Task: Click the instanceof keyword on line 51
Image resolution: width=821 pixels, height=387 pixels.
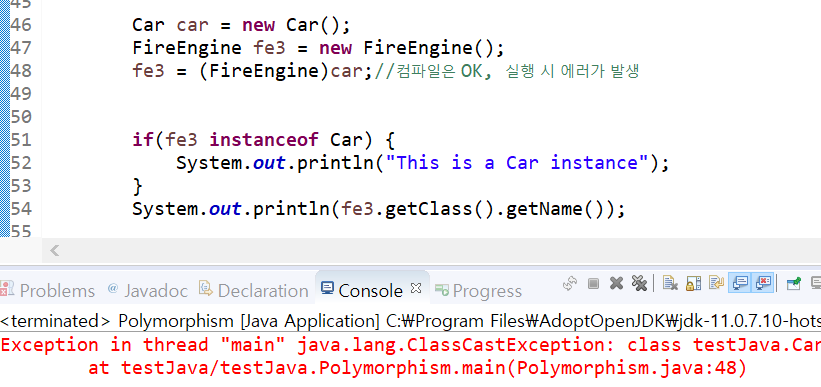Action: (x=264, y=140)
